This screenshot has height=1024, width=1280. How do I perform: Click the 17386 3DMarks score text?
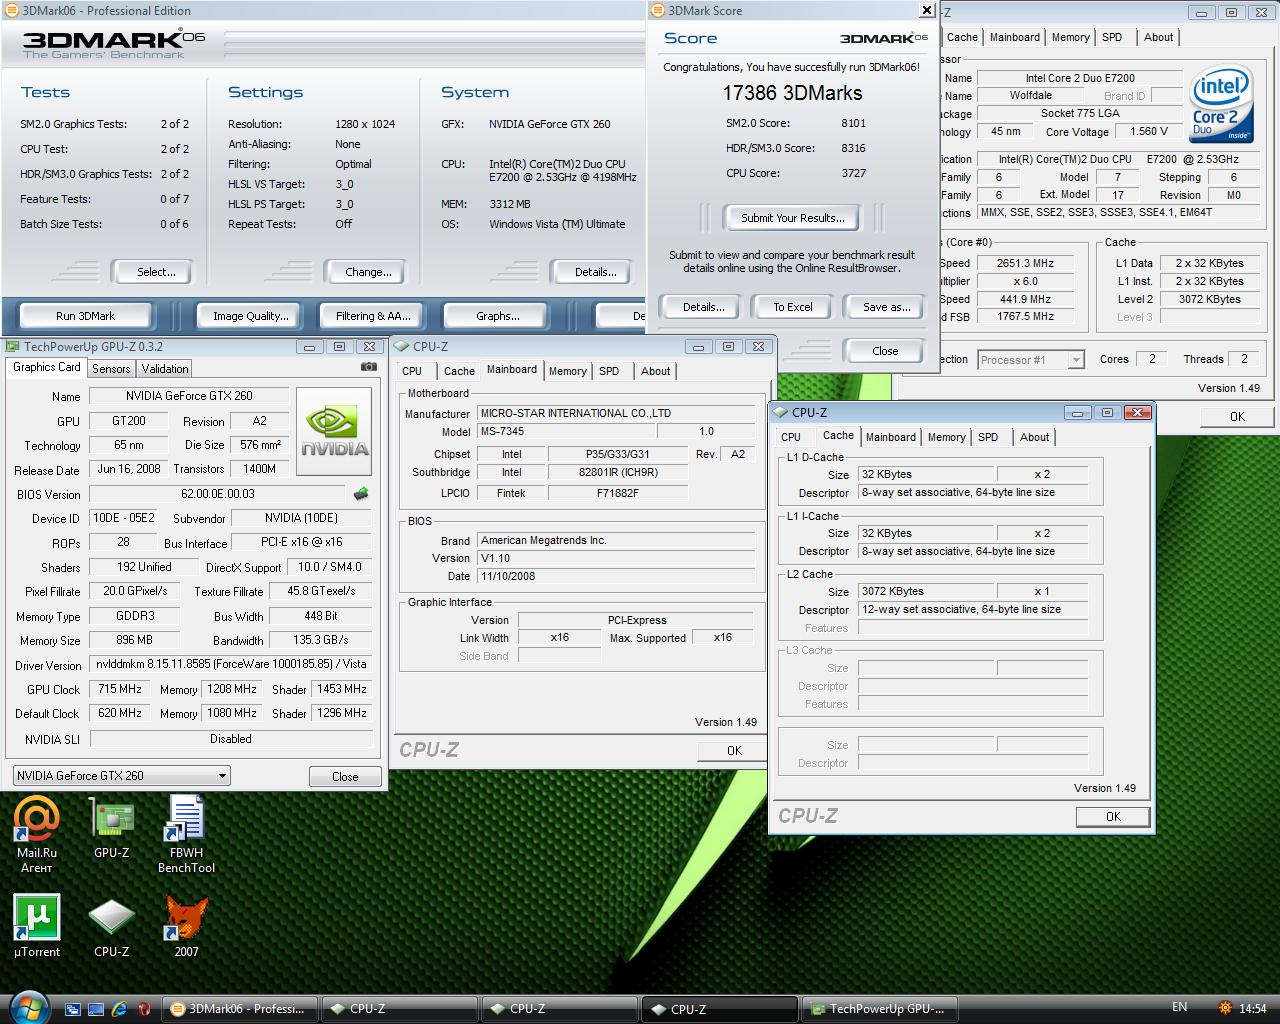(792, 93)
